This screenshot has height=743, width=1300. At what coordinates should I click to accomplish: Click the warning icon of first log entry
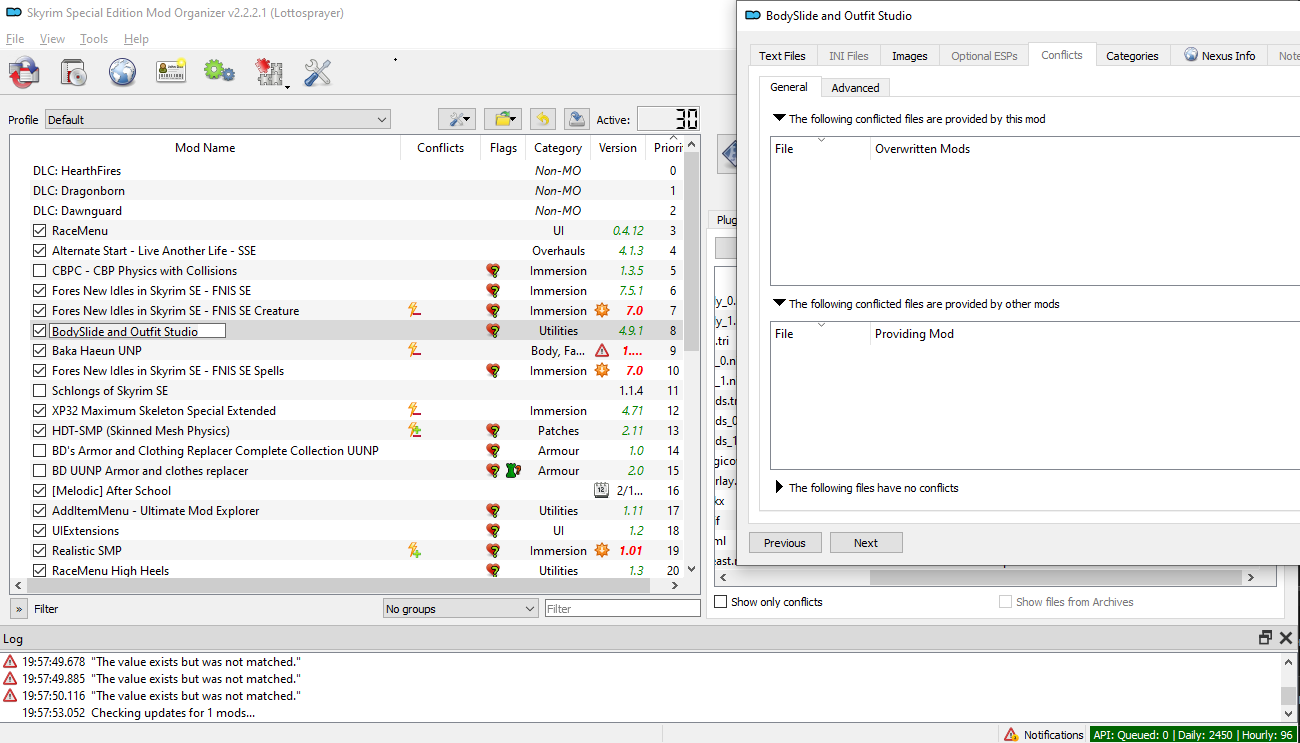10,661
